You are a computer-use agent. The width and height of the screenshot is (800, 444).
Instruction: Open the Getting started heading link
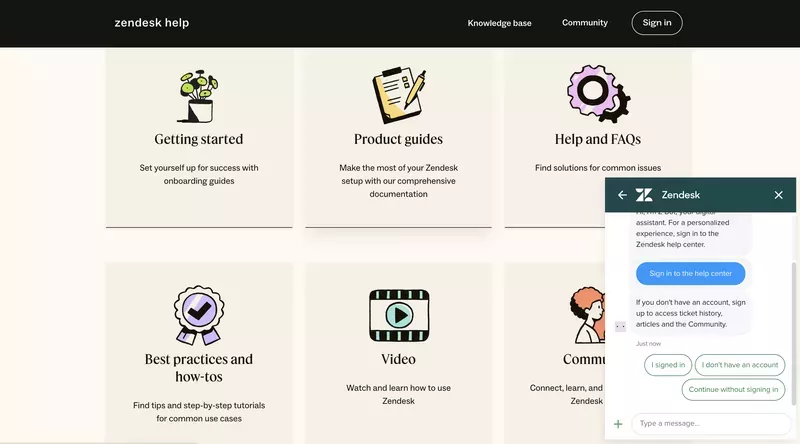198,139
